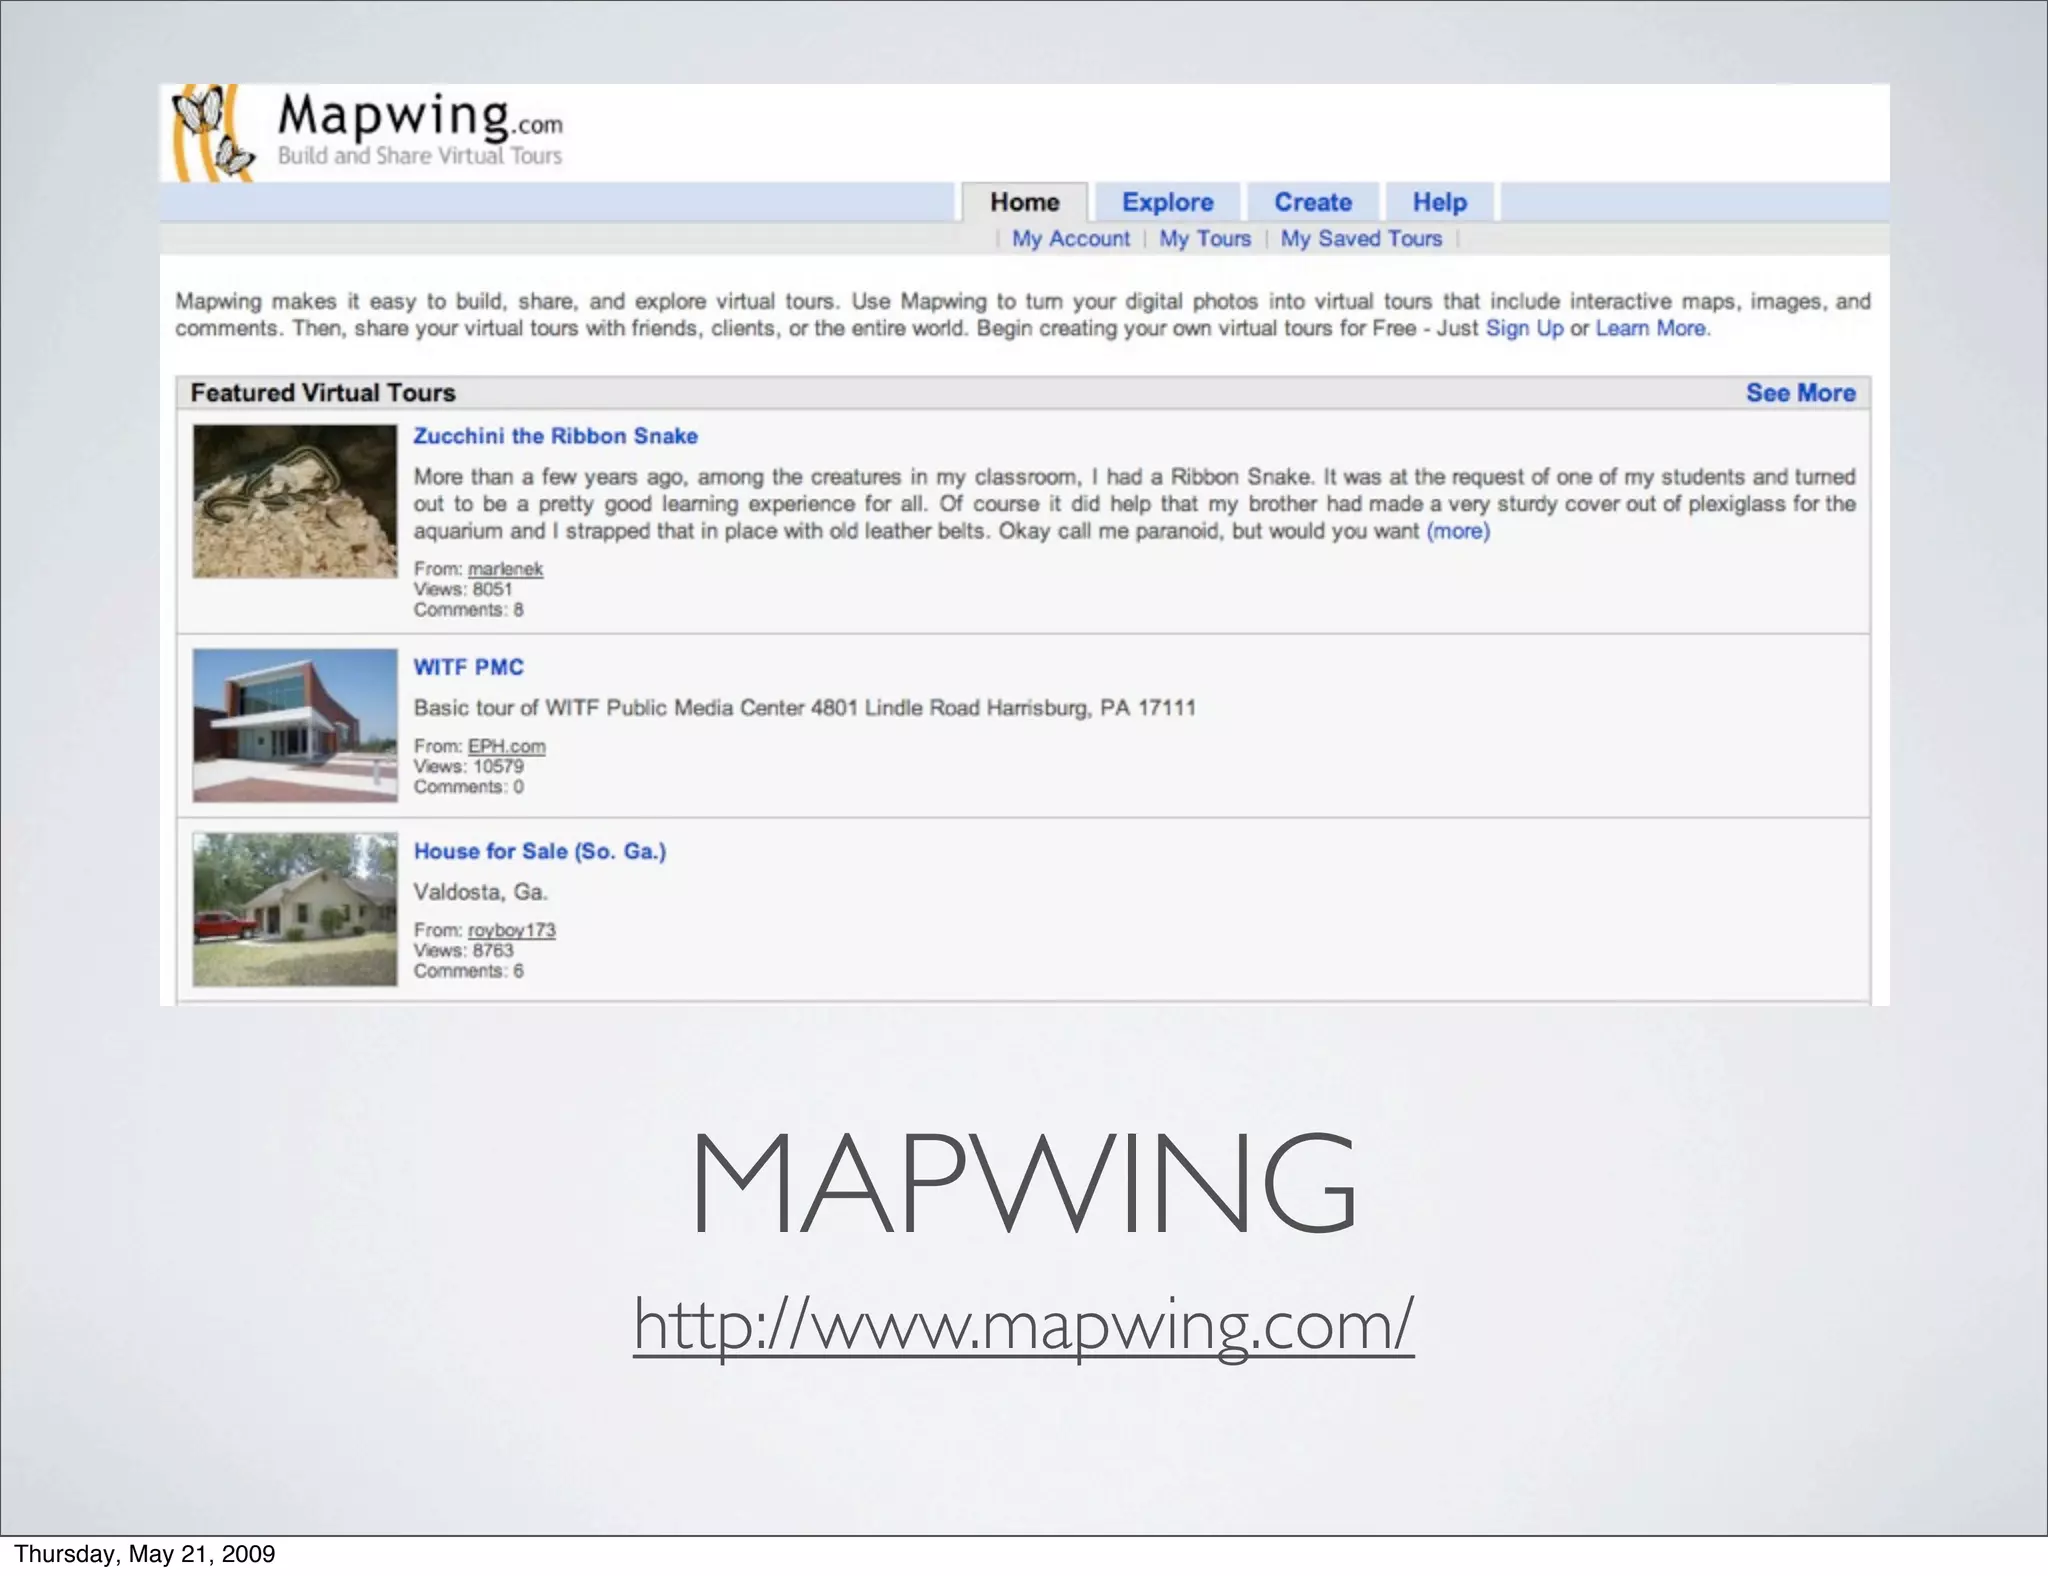Click 'Views: 8051' text
Viewport: 2048px width, 1576px height.
click(463, 589)
